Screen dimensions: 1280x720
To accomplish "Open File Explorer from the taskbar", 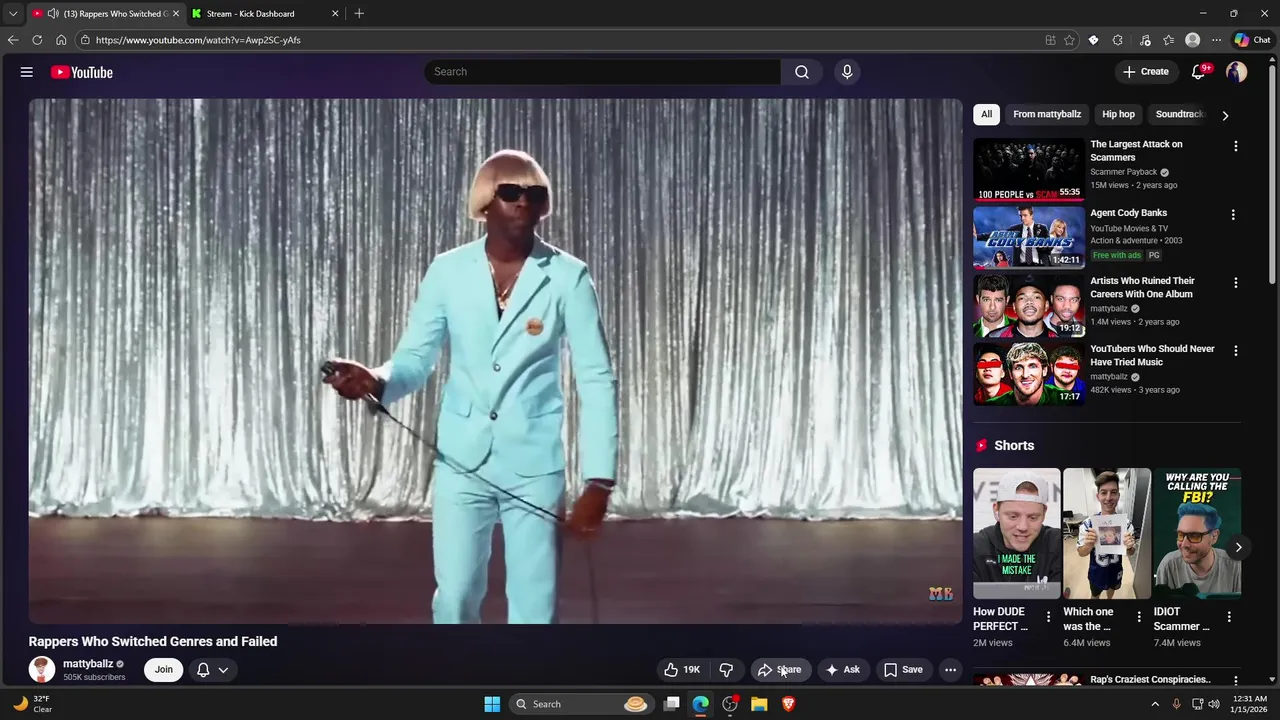I will (x=759, y=704).
